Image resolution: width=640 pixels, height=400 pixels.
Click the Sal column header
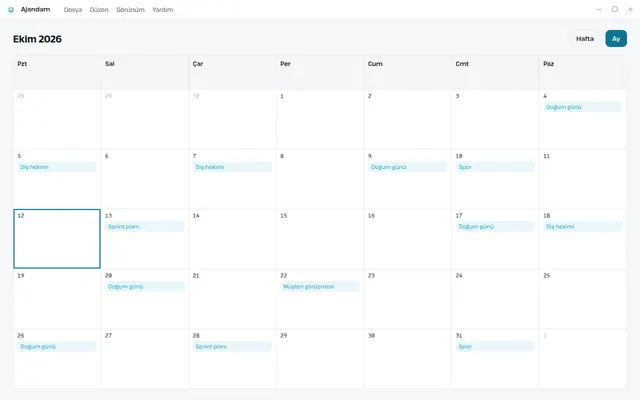click(x=144, y=73)
